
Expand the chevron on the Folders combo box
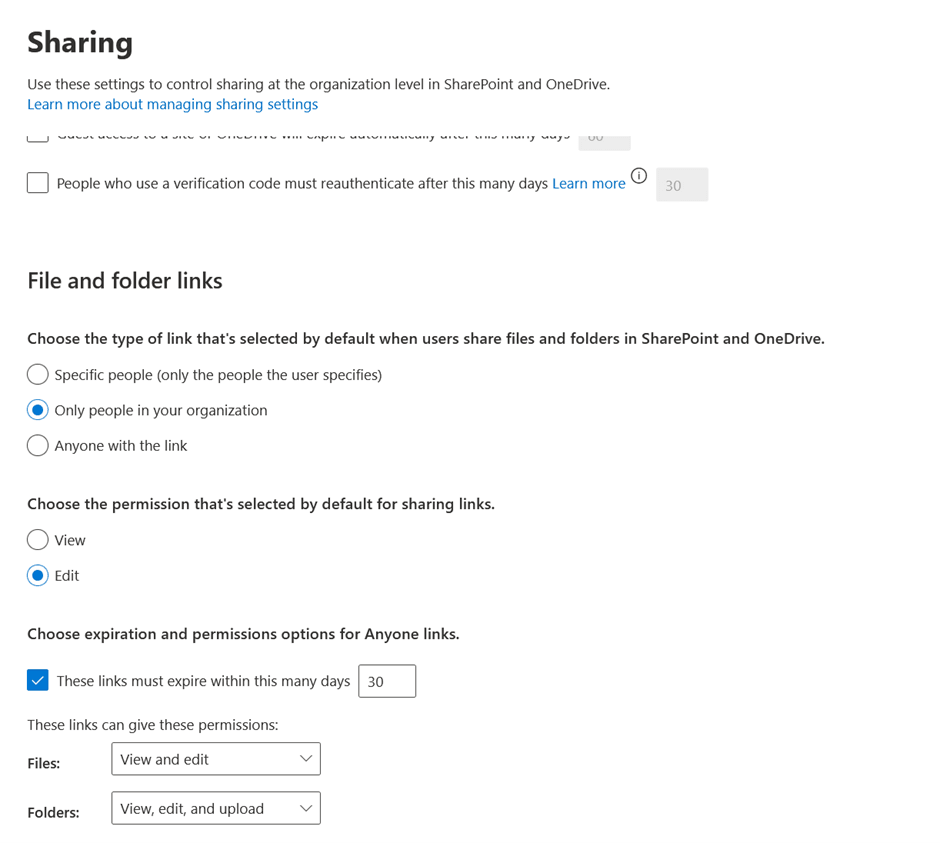click(305, 808)
